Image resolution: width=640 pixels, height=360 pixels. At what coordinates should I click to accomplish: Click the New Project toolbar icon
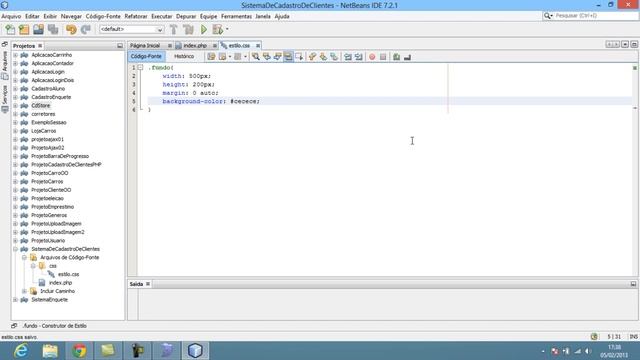[24, 29]
